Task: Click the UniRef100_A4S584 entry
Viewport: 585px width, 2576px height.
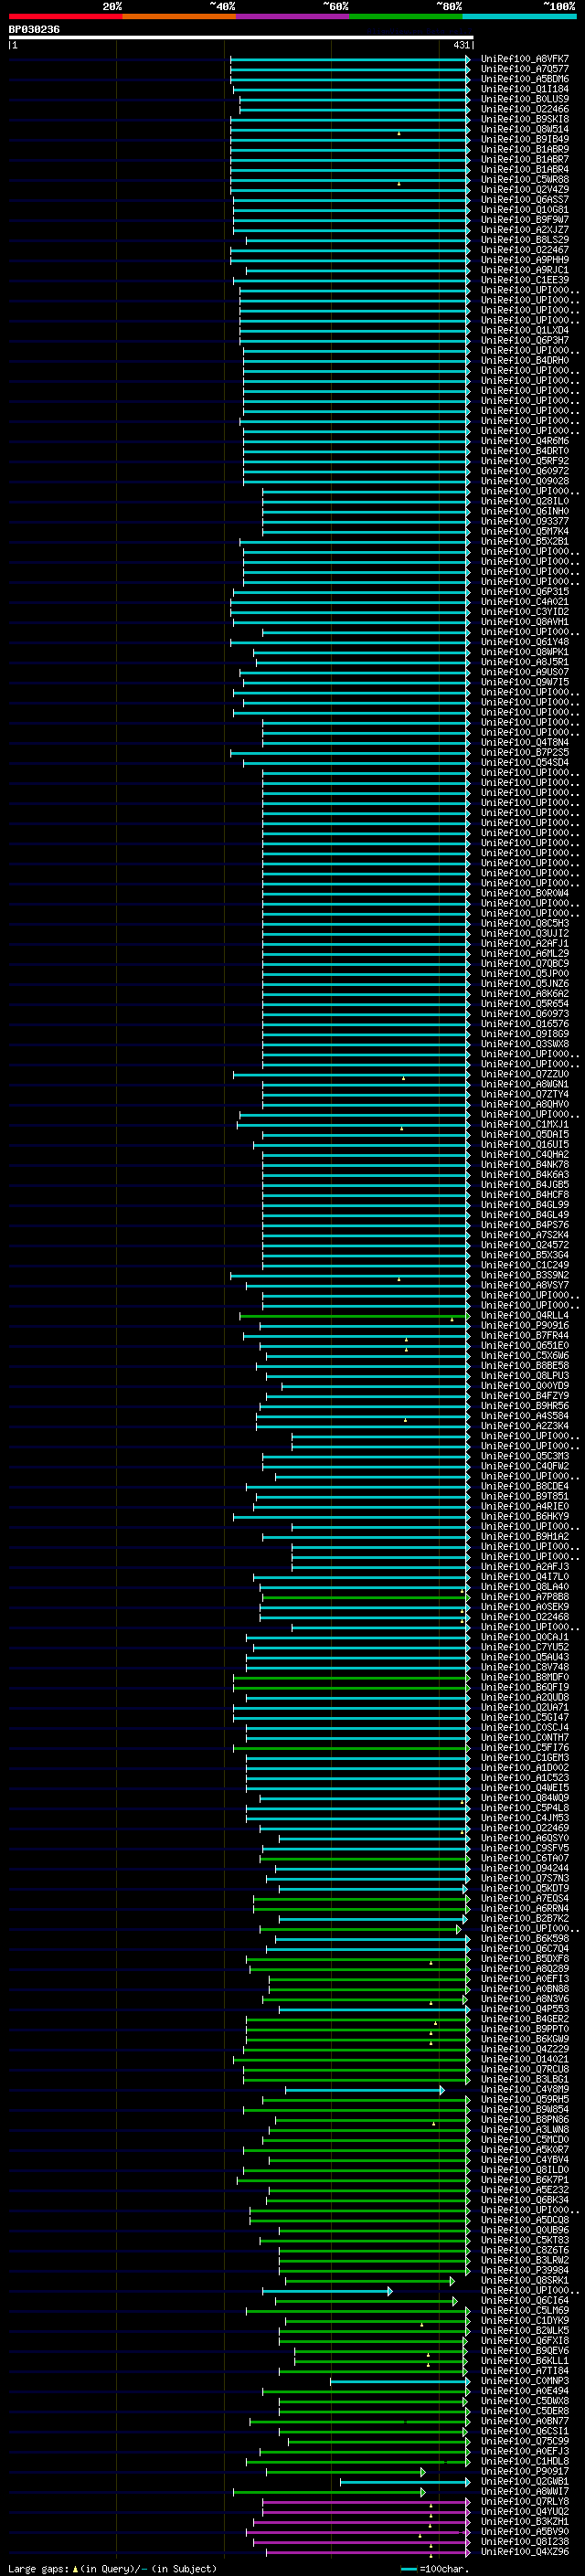Action: coord(525,1415)
